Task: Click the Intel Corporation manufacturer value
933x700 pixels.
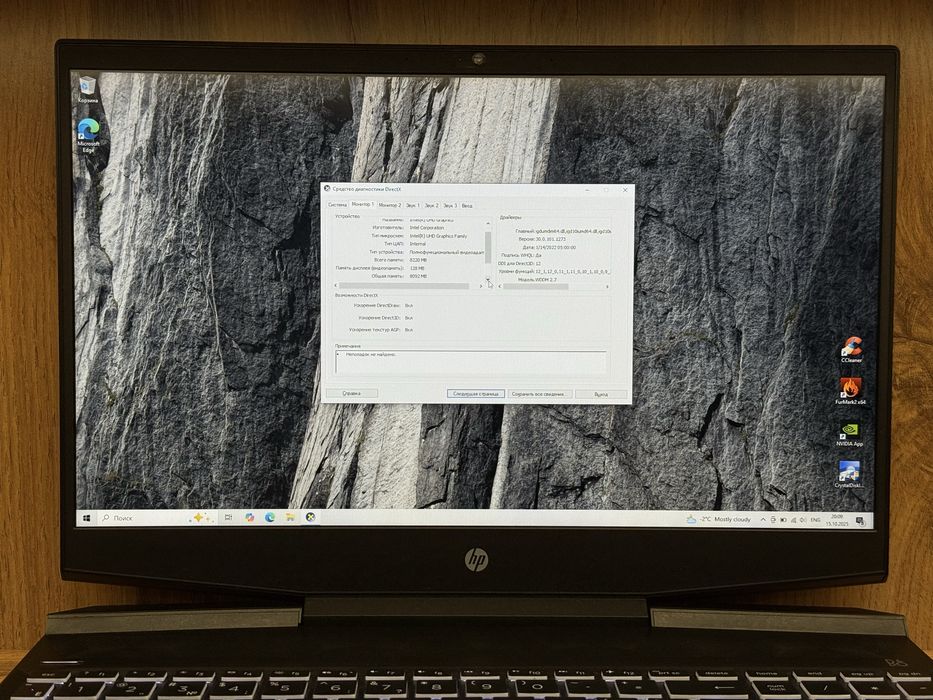Action: (427, 227)
